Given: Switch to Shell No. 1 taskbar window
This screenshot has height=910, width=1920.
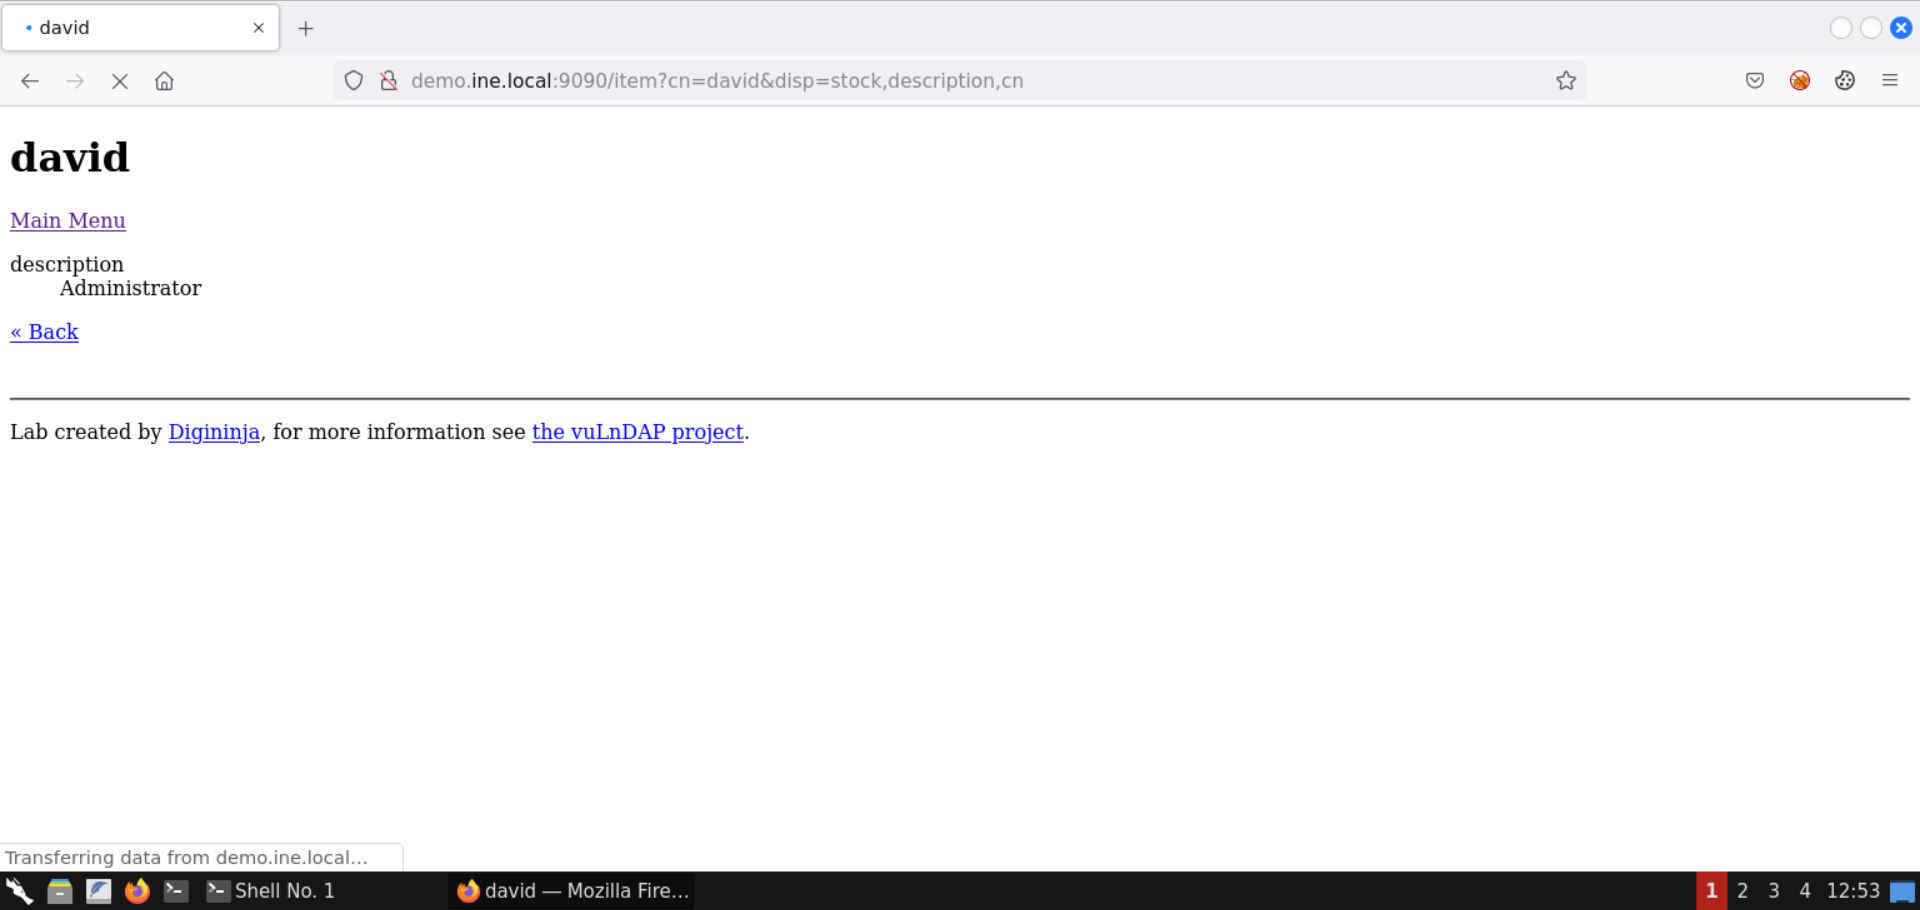Looking at the screenshot, I should 272,891.
